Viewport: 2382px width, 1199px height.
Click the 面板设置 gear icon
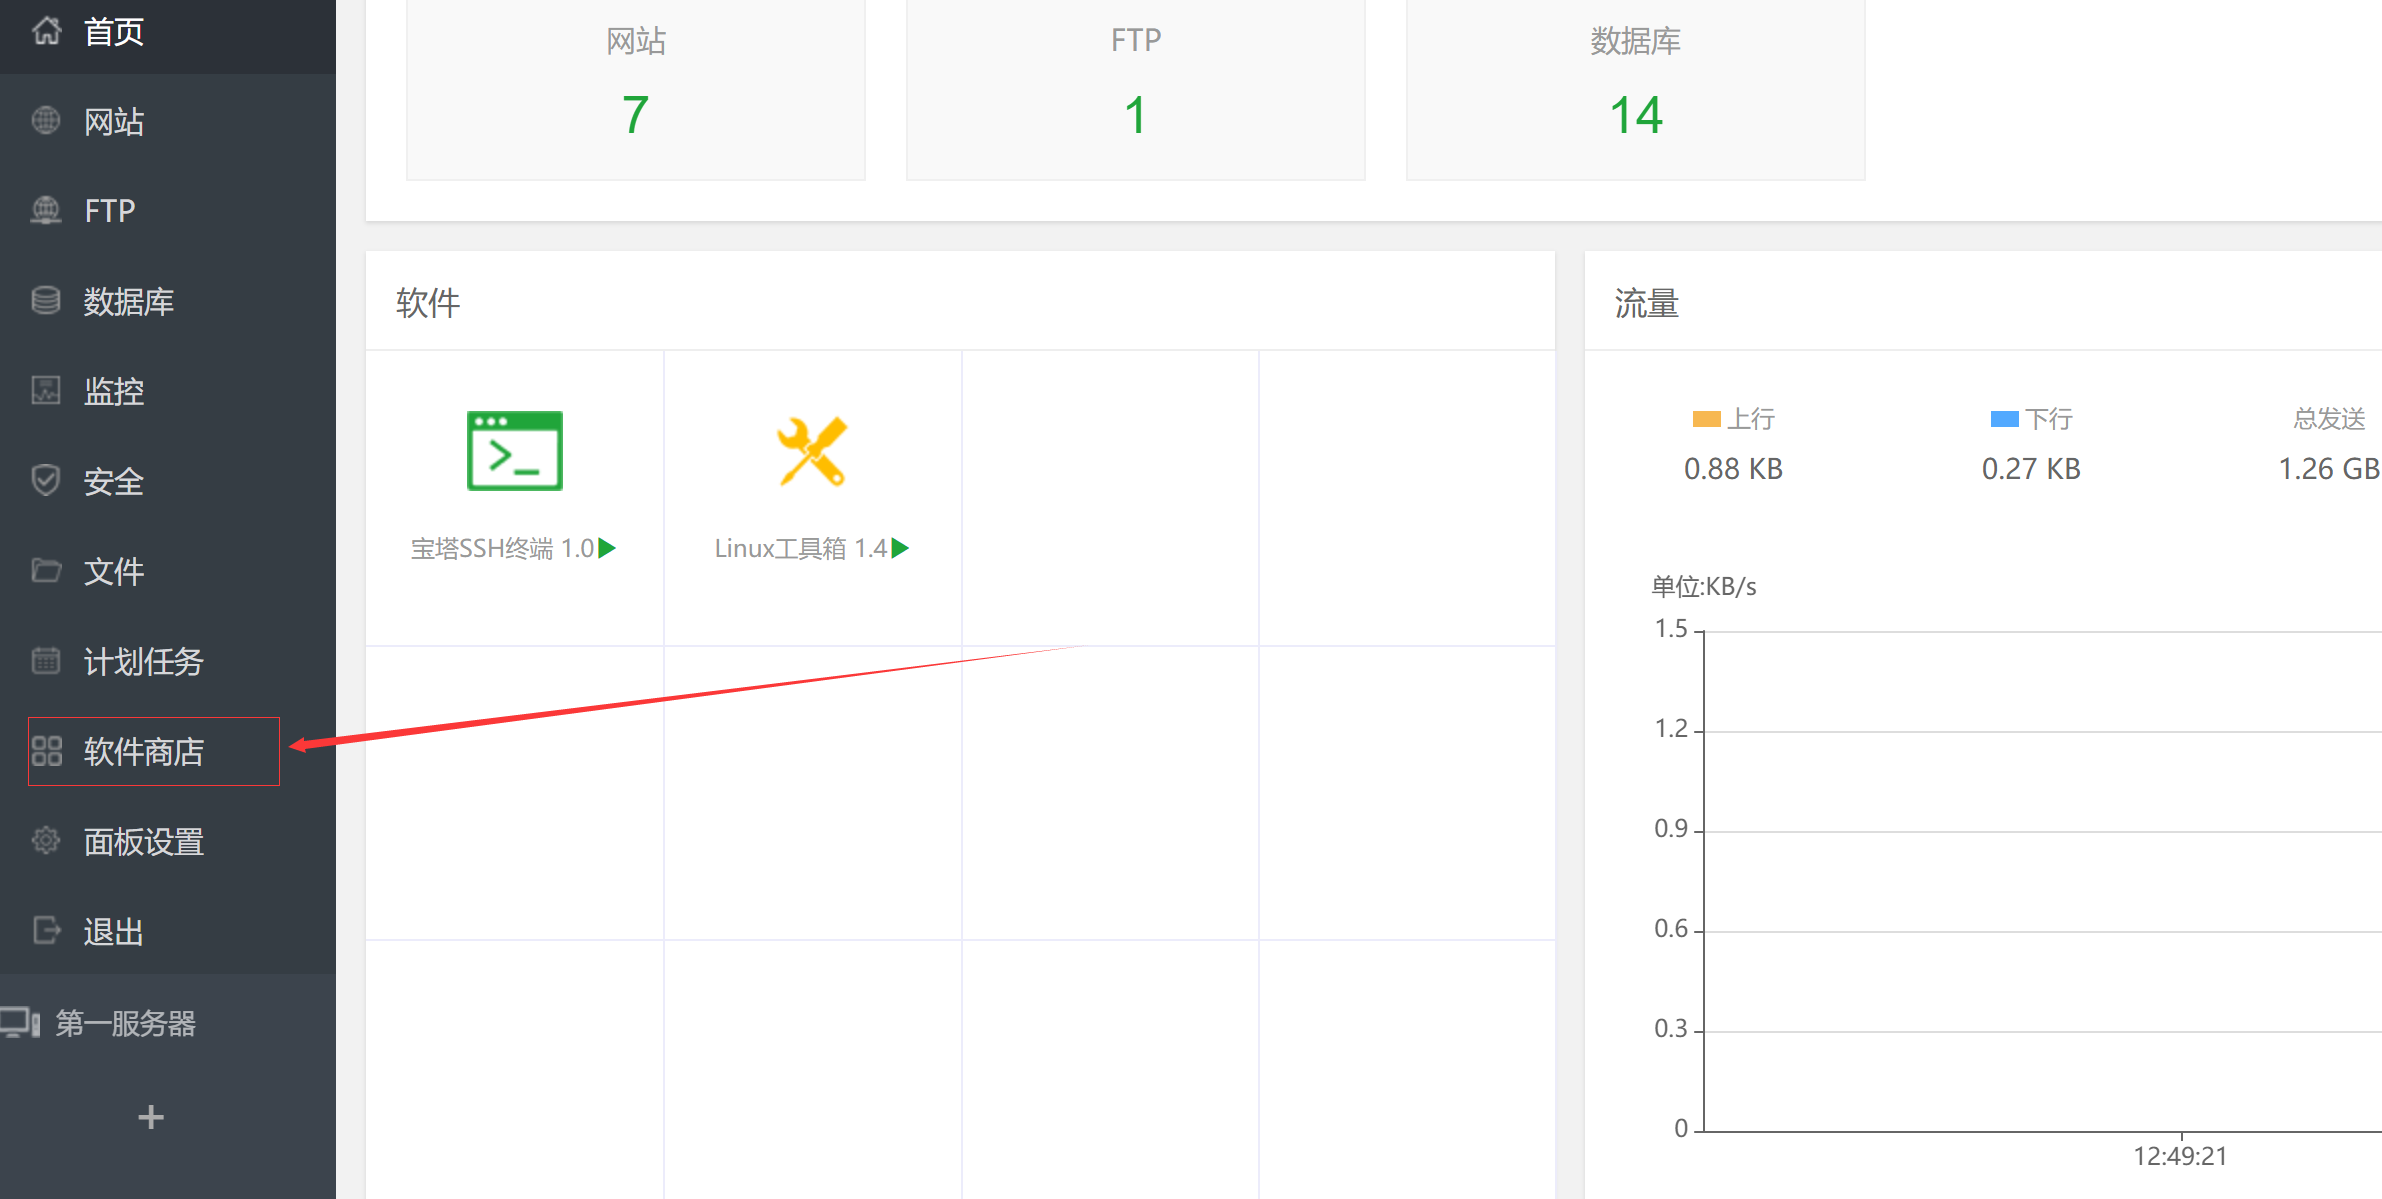pos(46,841)
